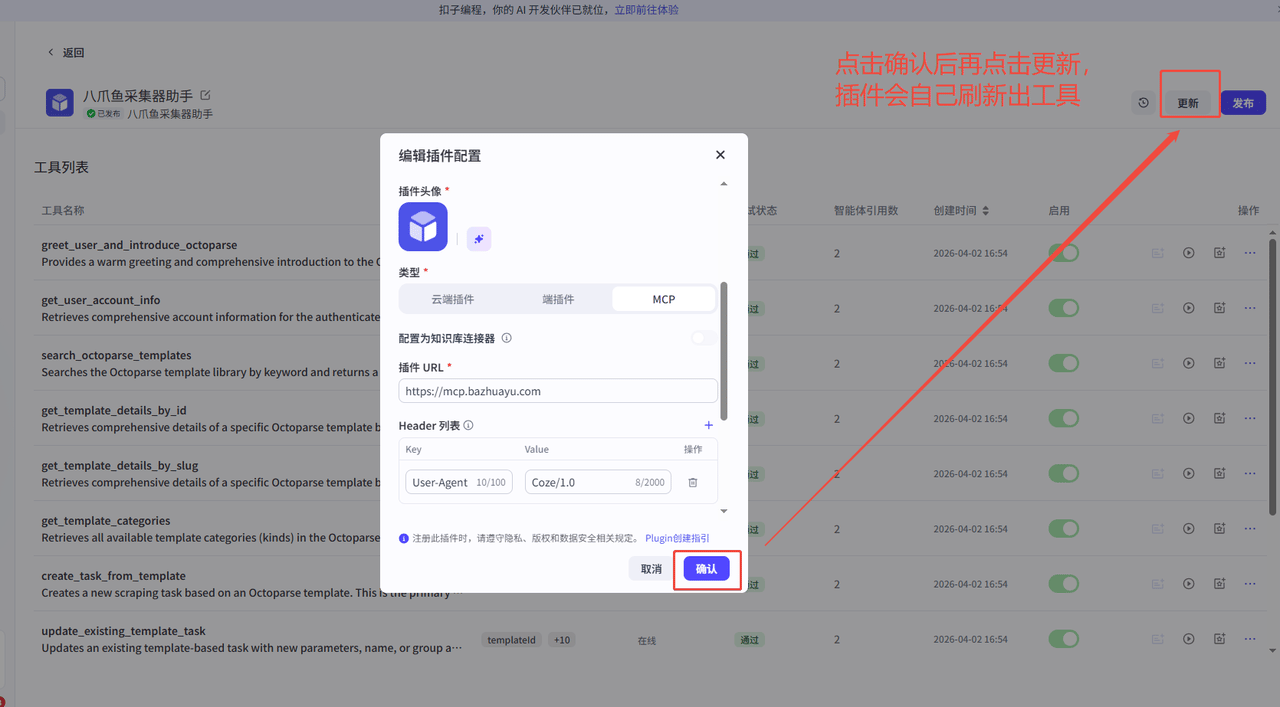Run debug for update_existing_template_task

1189,639
